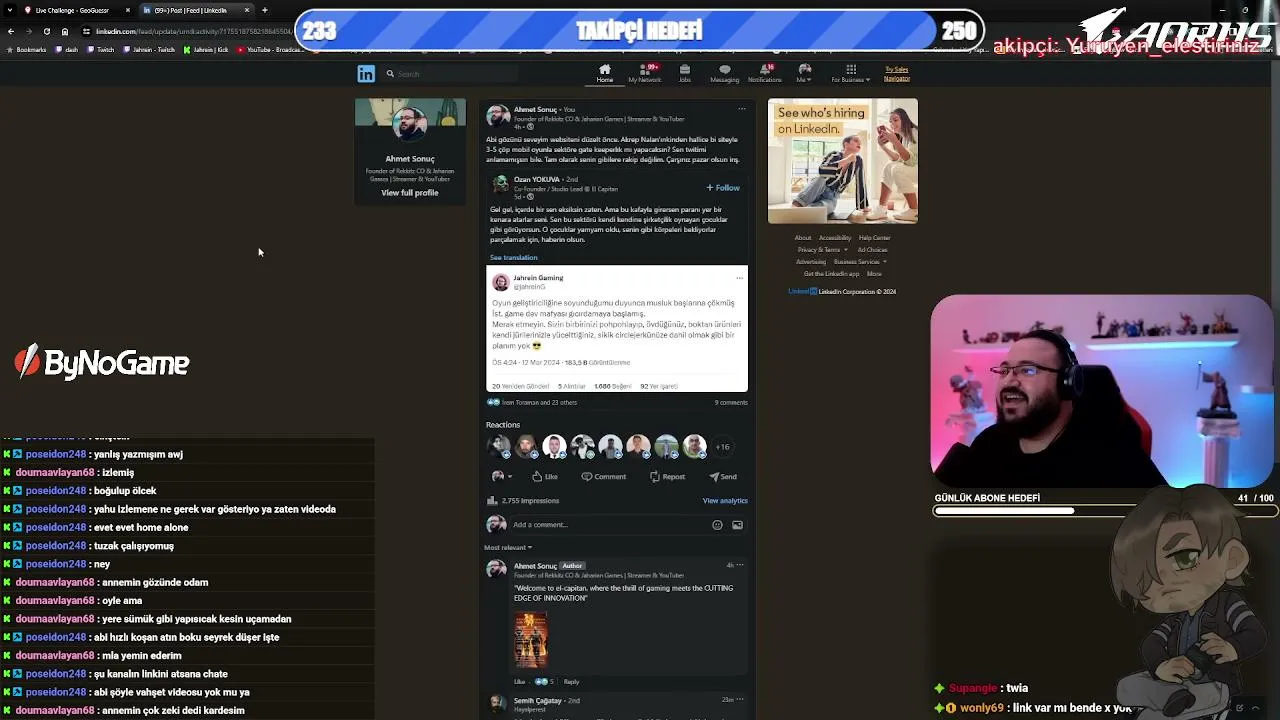Switch to the GeoGuessr Live Challenge tab

(72, 10)
